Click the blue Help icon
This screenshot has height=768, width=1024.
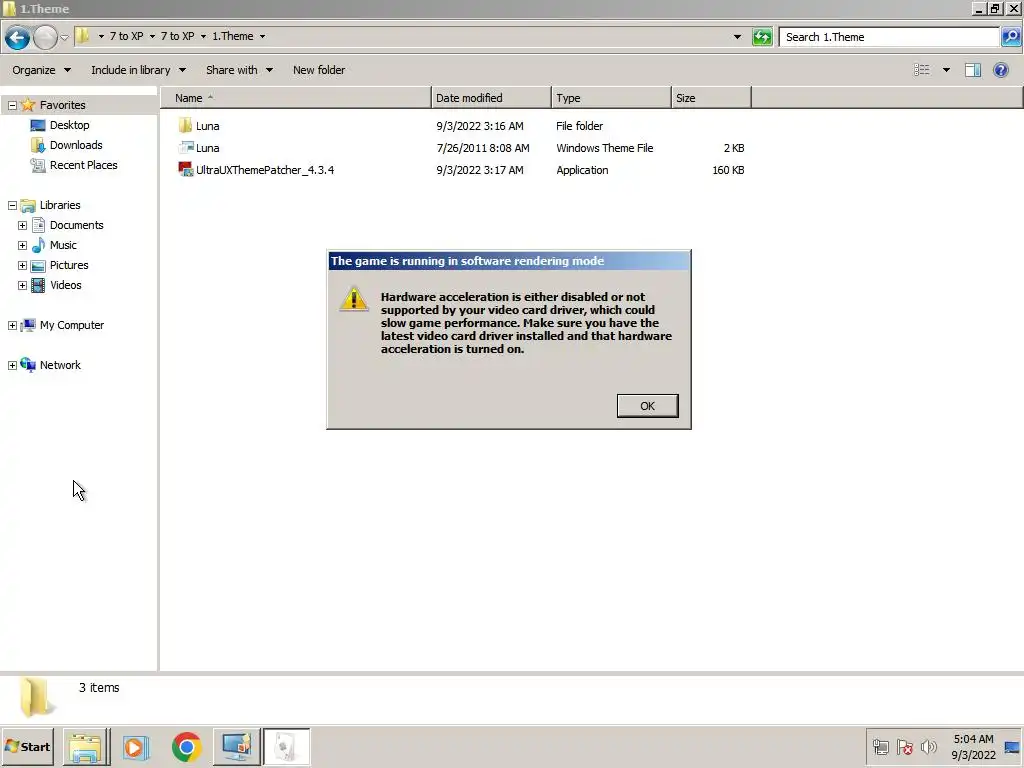pos(1000,70)
